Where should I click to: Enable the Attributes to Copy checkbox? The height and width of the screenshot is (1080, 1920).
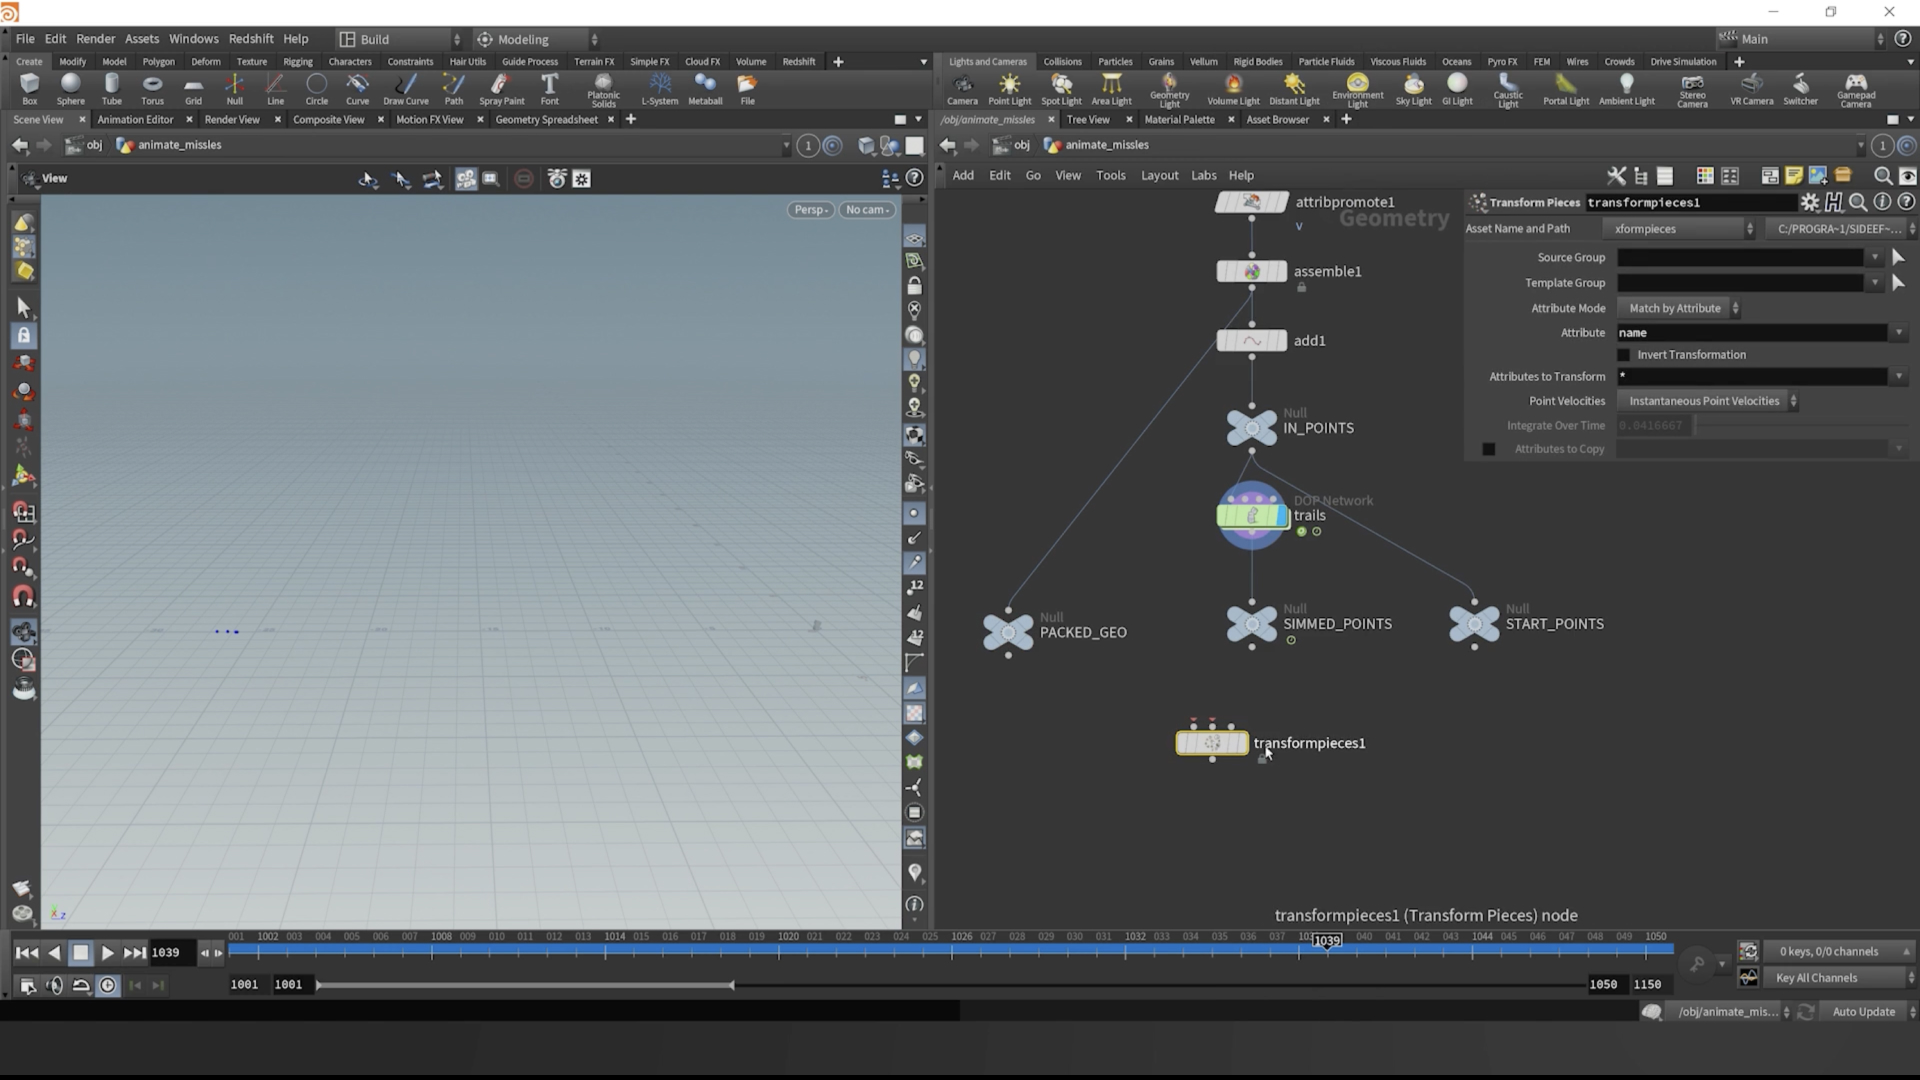coord(1488,449)
